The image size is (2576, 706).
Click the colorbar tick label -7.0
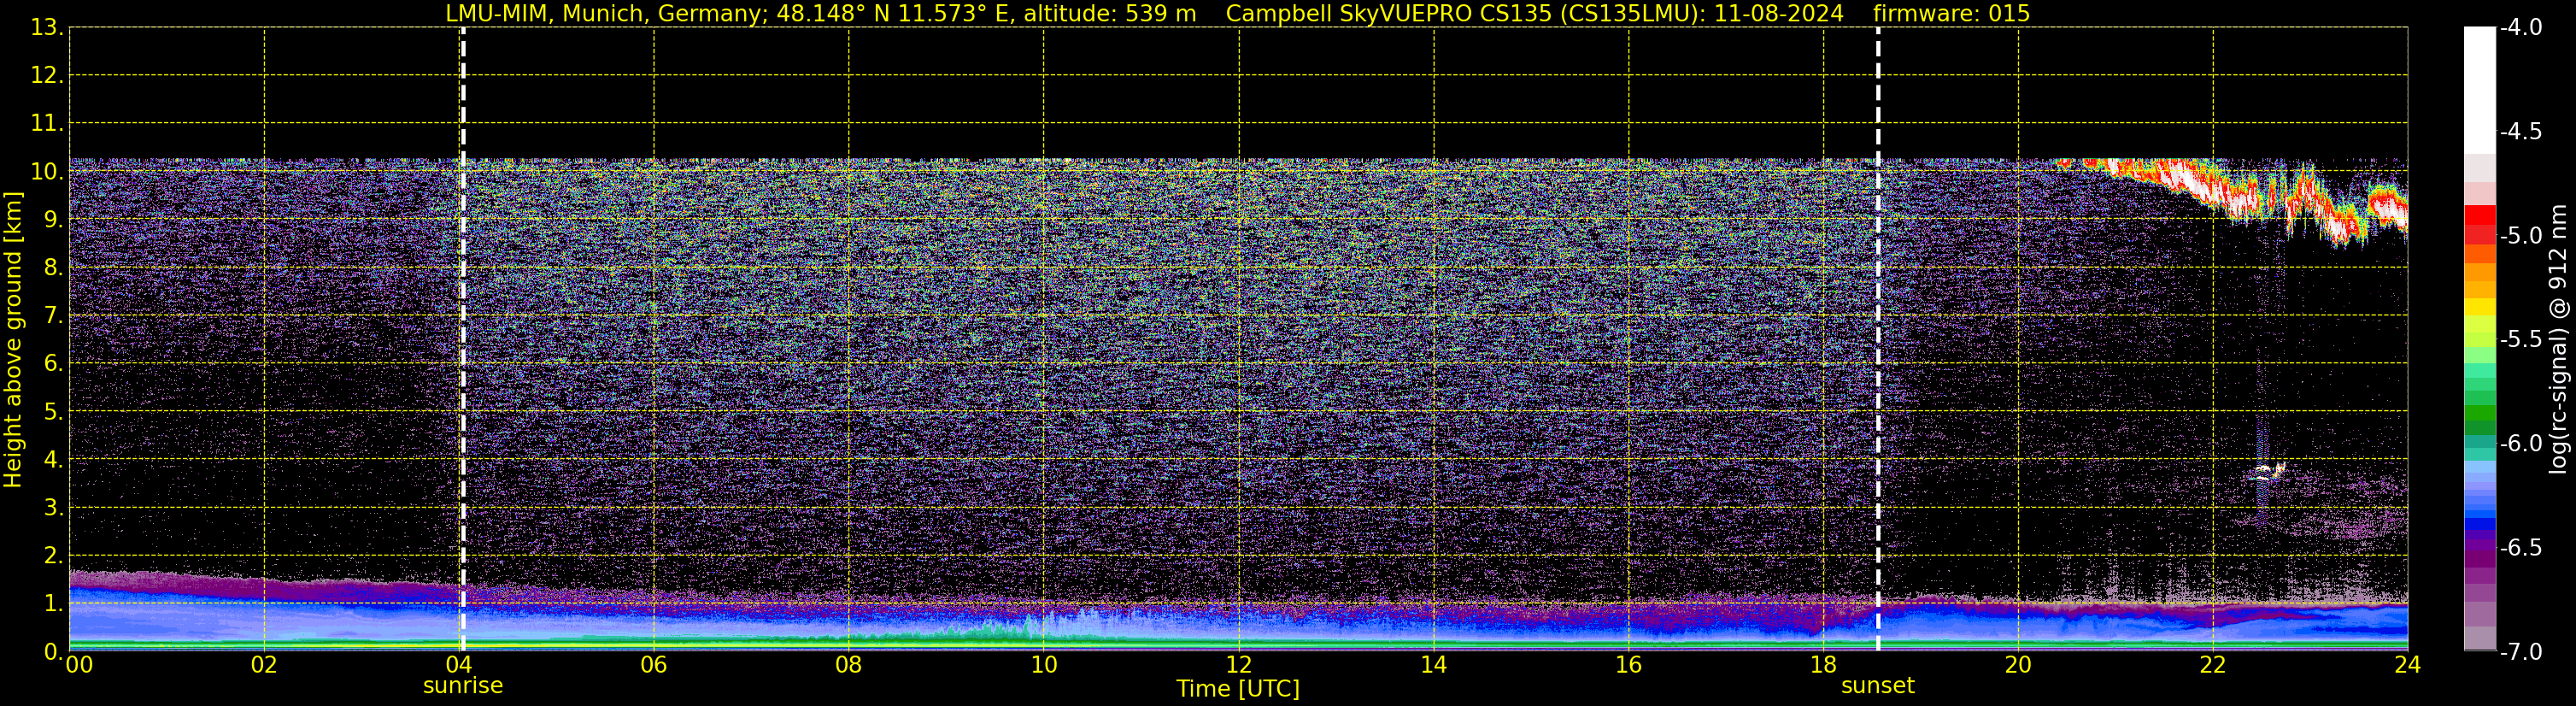coord(2520,652)
